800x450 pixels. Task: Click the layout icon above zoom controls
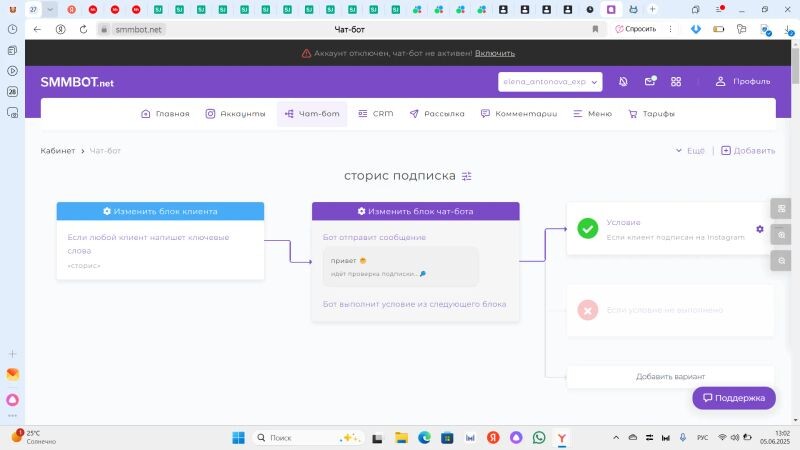tap(781, 209)
